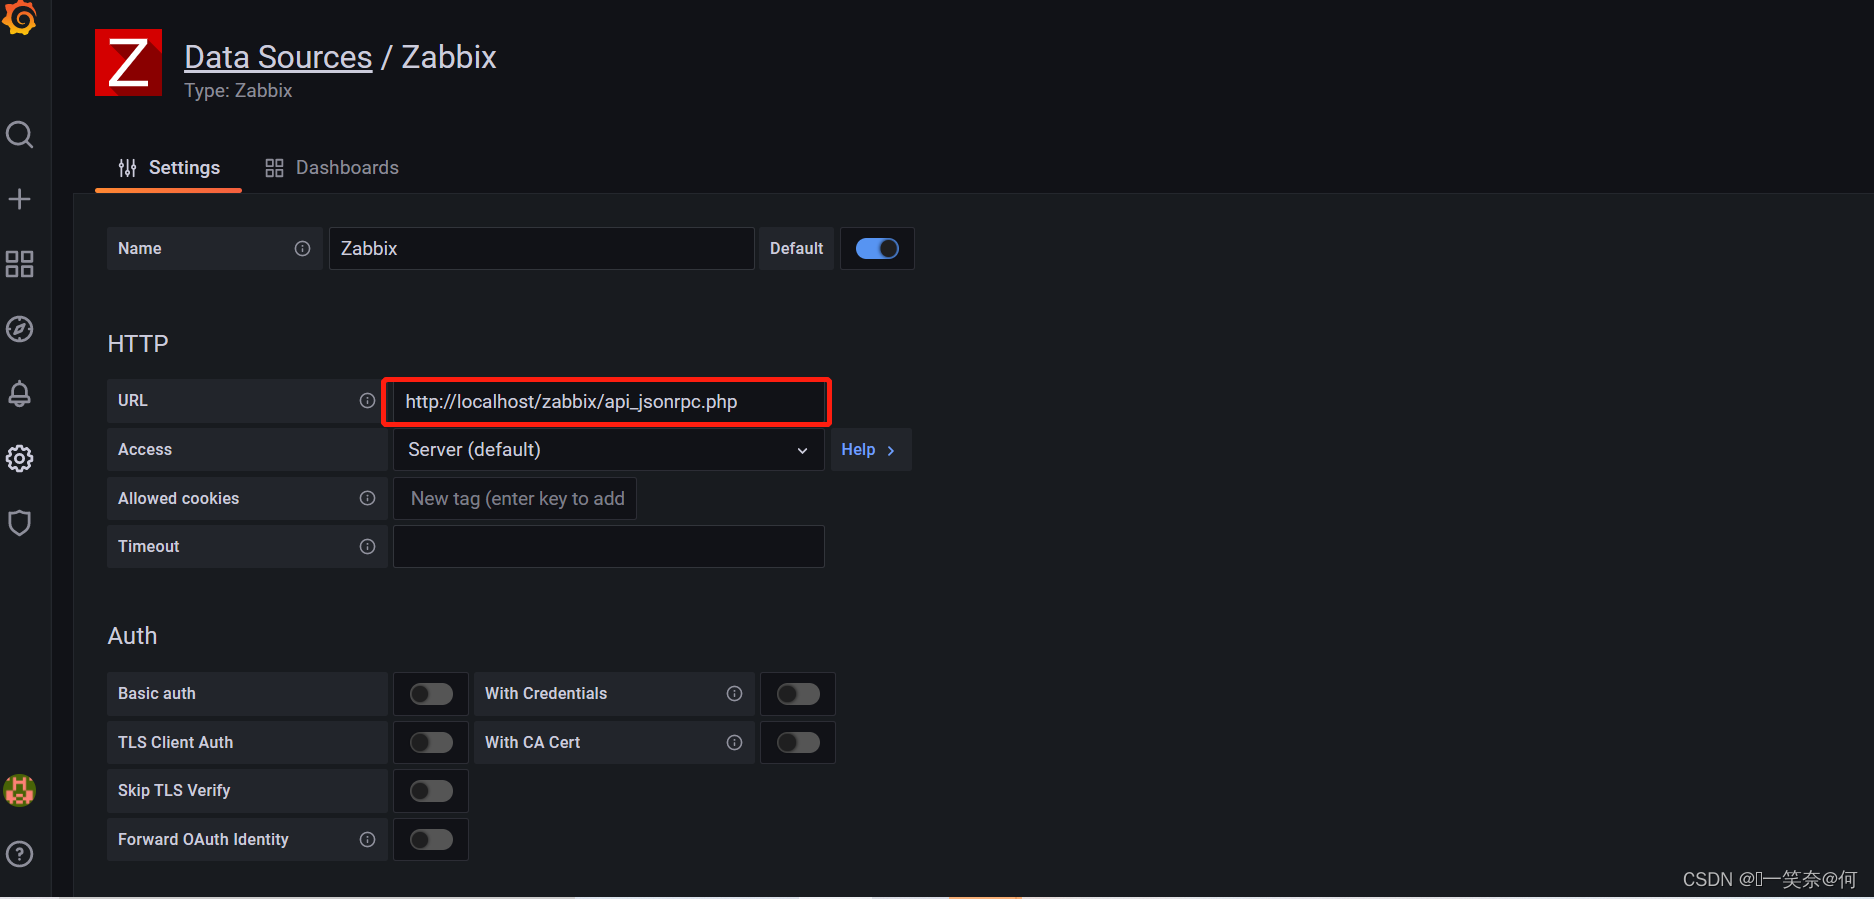Click the user avatar in sidebar
Viewport: 1874px width, 899px height.
(x=20, y=790)
